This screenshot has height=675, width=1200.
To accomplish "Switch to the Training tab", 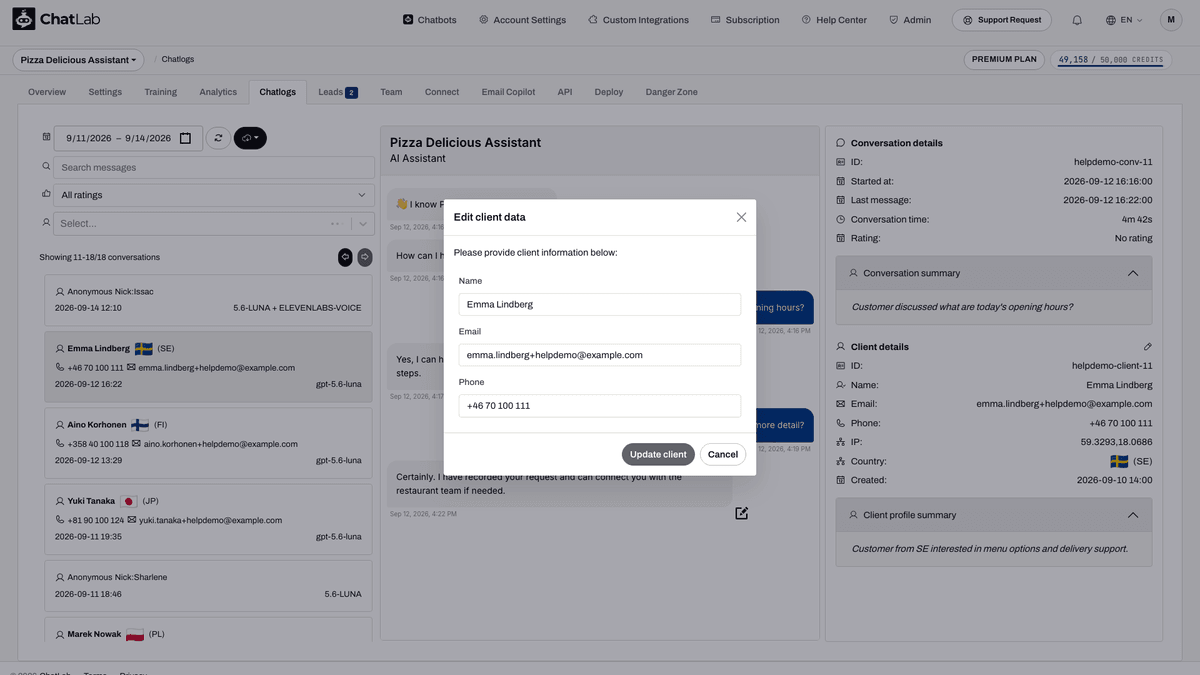I will (x=160, y=92).
